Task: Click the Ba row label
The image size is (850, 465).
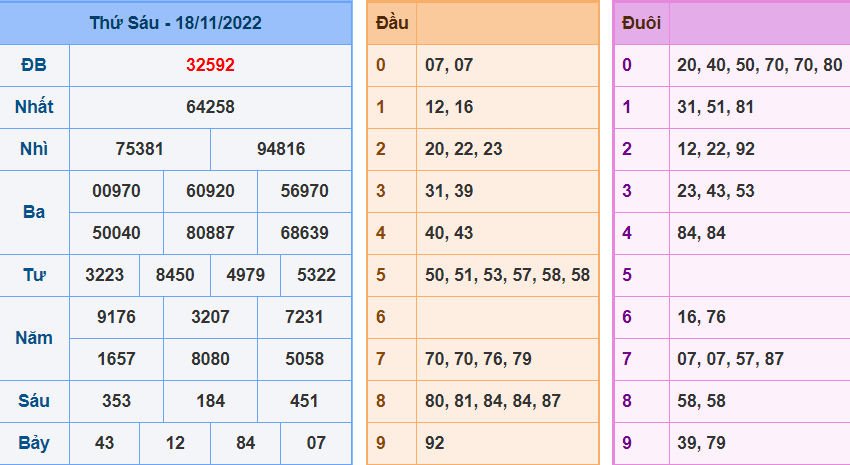Action: 34,212
